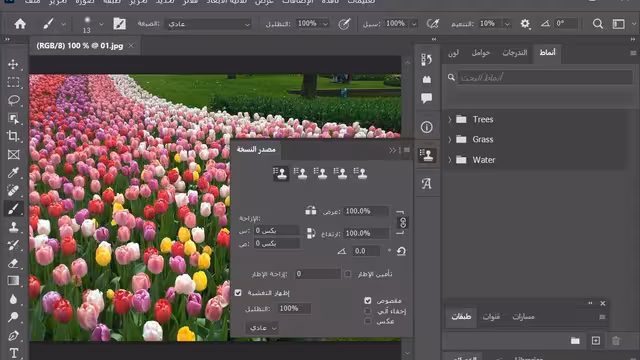The width and height of the screenshot is (640, 360).
Task: Enable airbrush-style build-up icon
Action: pos(433,24)
